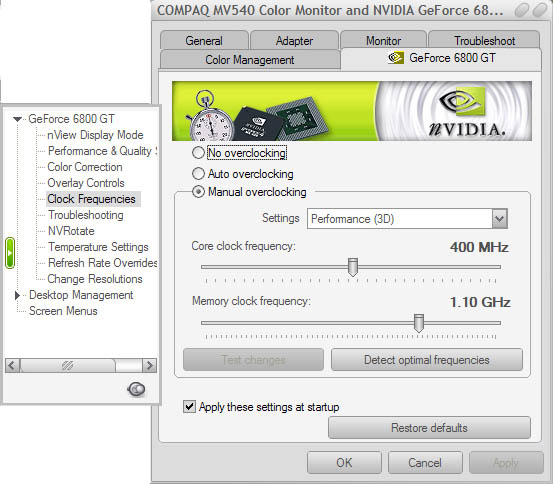Select Color Correction in tree
This screenshot has height=484, width=553.
(x=85, y=167)
